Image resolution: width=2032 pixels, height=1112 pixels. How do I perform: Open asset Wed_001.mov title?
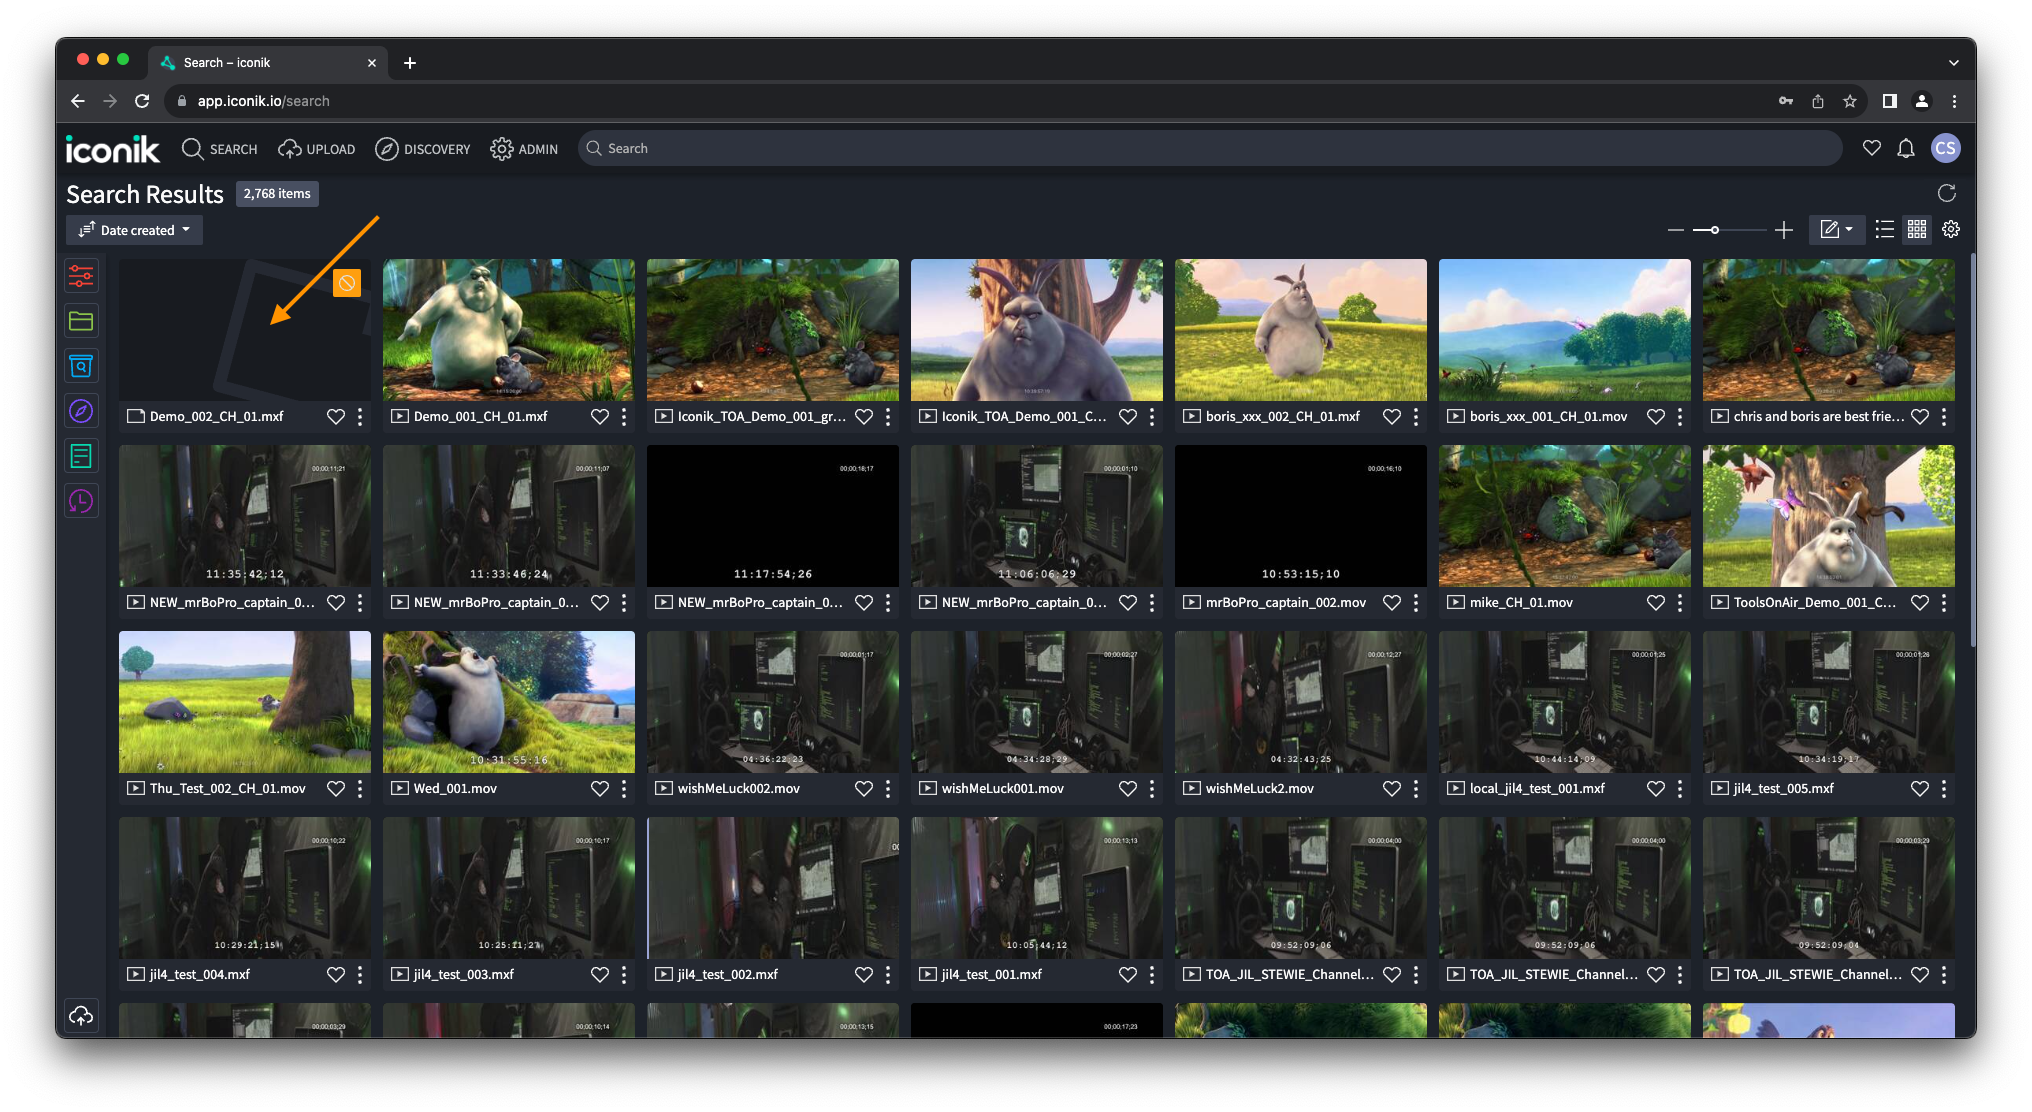pyautogui.click(x=455, y=789)
